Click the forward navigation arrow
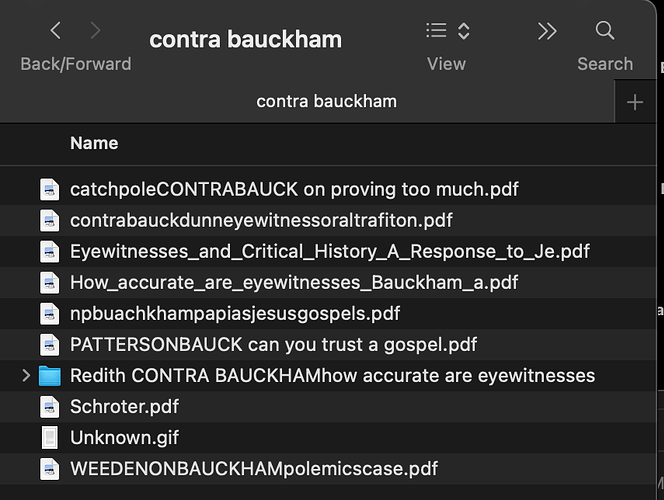The image size is (664, 500). tap(95, 30)
